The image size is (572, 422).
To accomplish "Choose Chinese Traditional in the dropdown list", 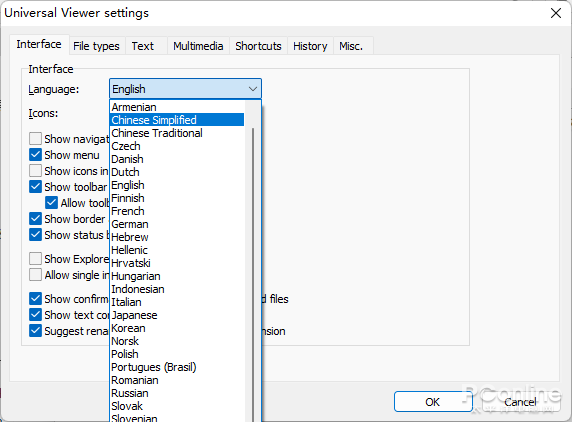I will click(177, 133).
